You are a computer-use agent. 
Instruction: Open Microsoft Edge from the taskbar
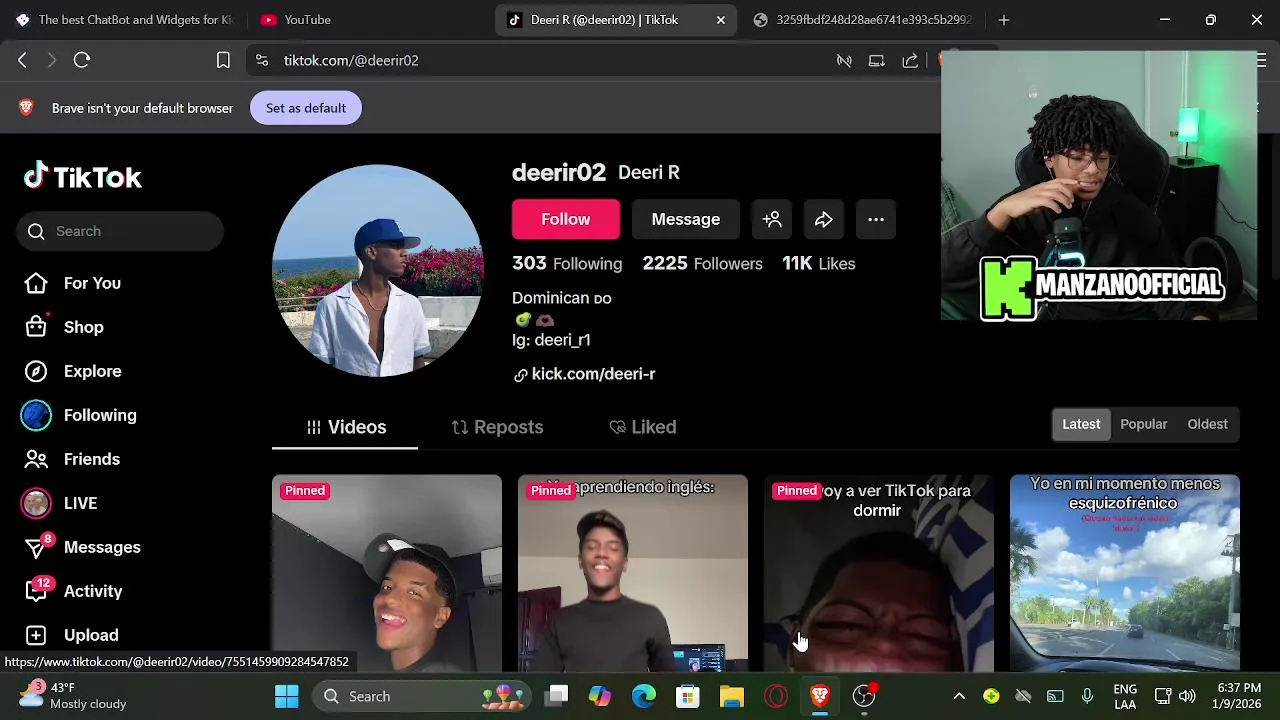[x=644, y=696]
